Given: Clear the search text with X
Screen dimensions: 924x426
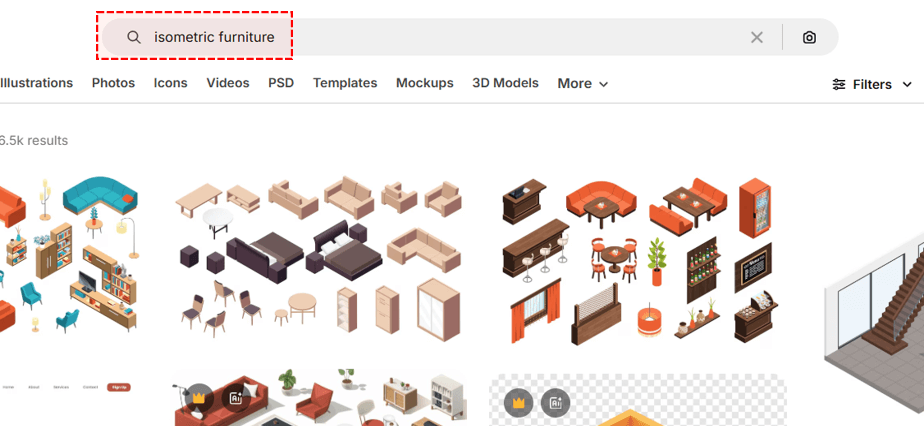Looking at the screenshot, I should pos(757,37).
